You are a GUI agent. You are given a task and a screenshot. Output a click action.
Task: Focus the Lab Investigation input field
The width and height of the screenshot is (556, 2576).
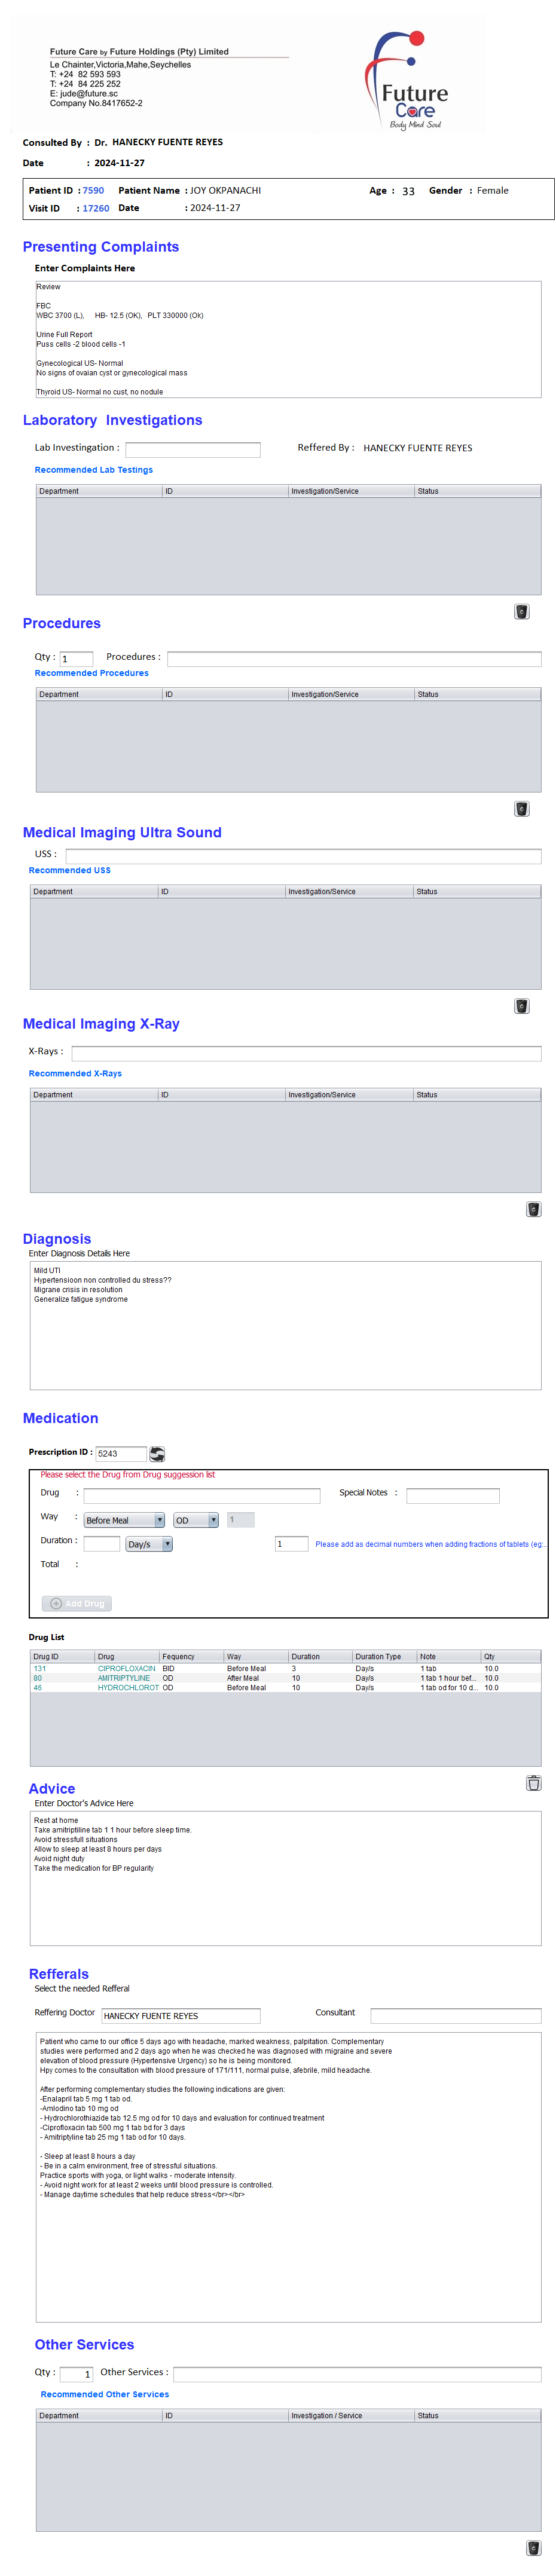pos(193,449)
